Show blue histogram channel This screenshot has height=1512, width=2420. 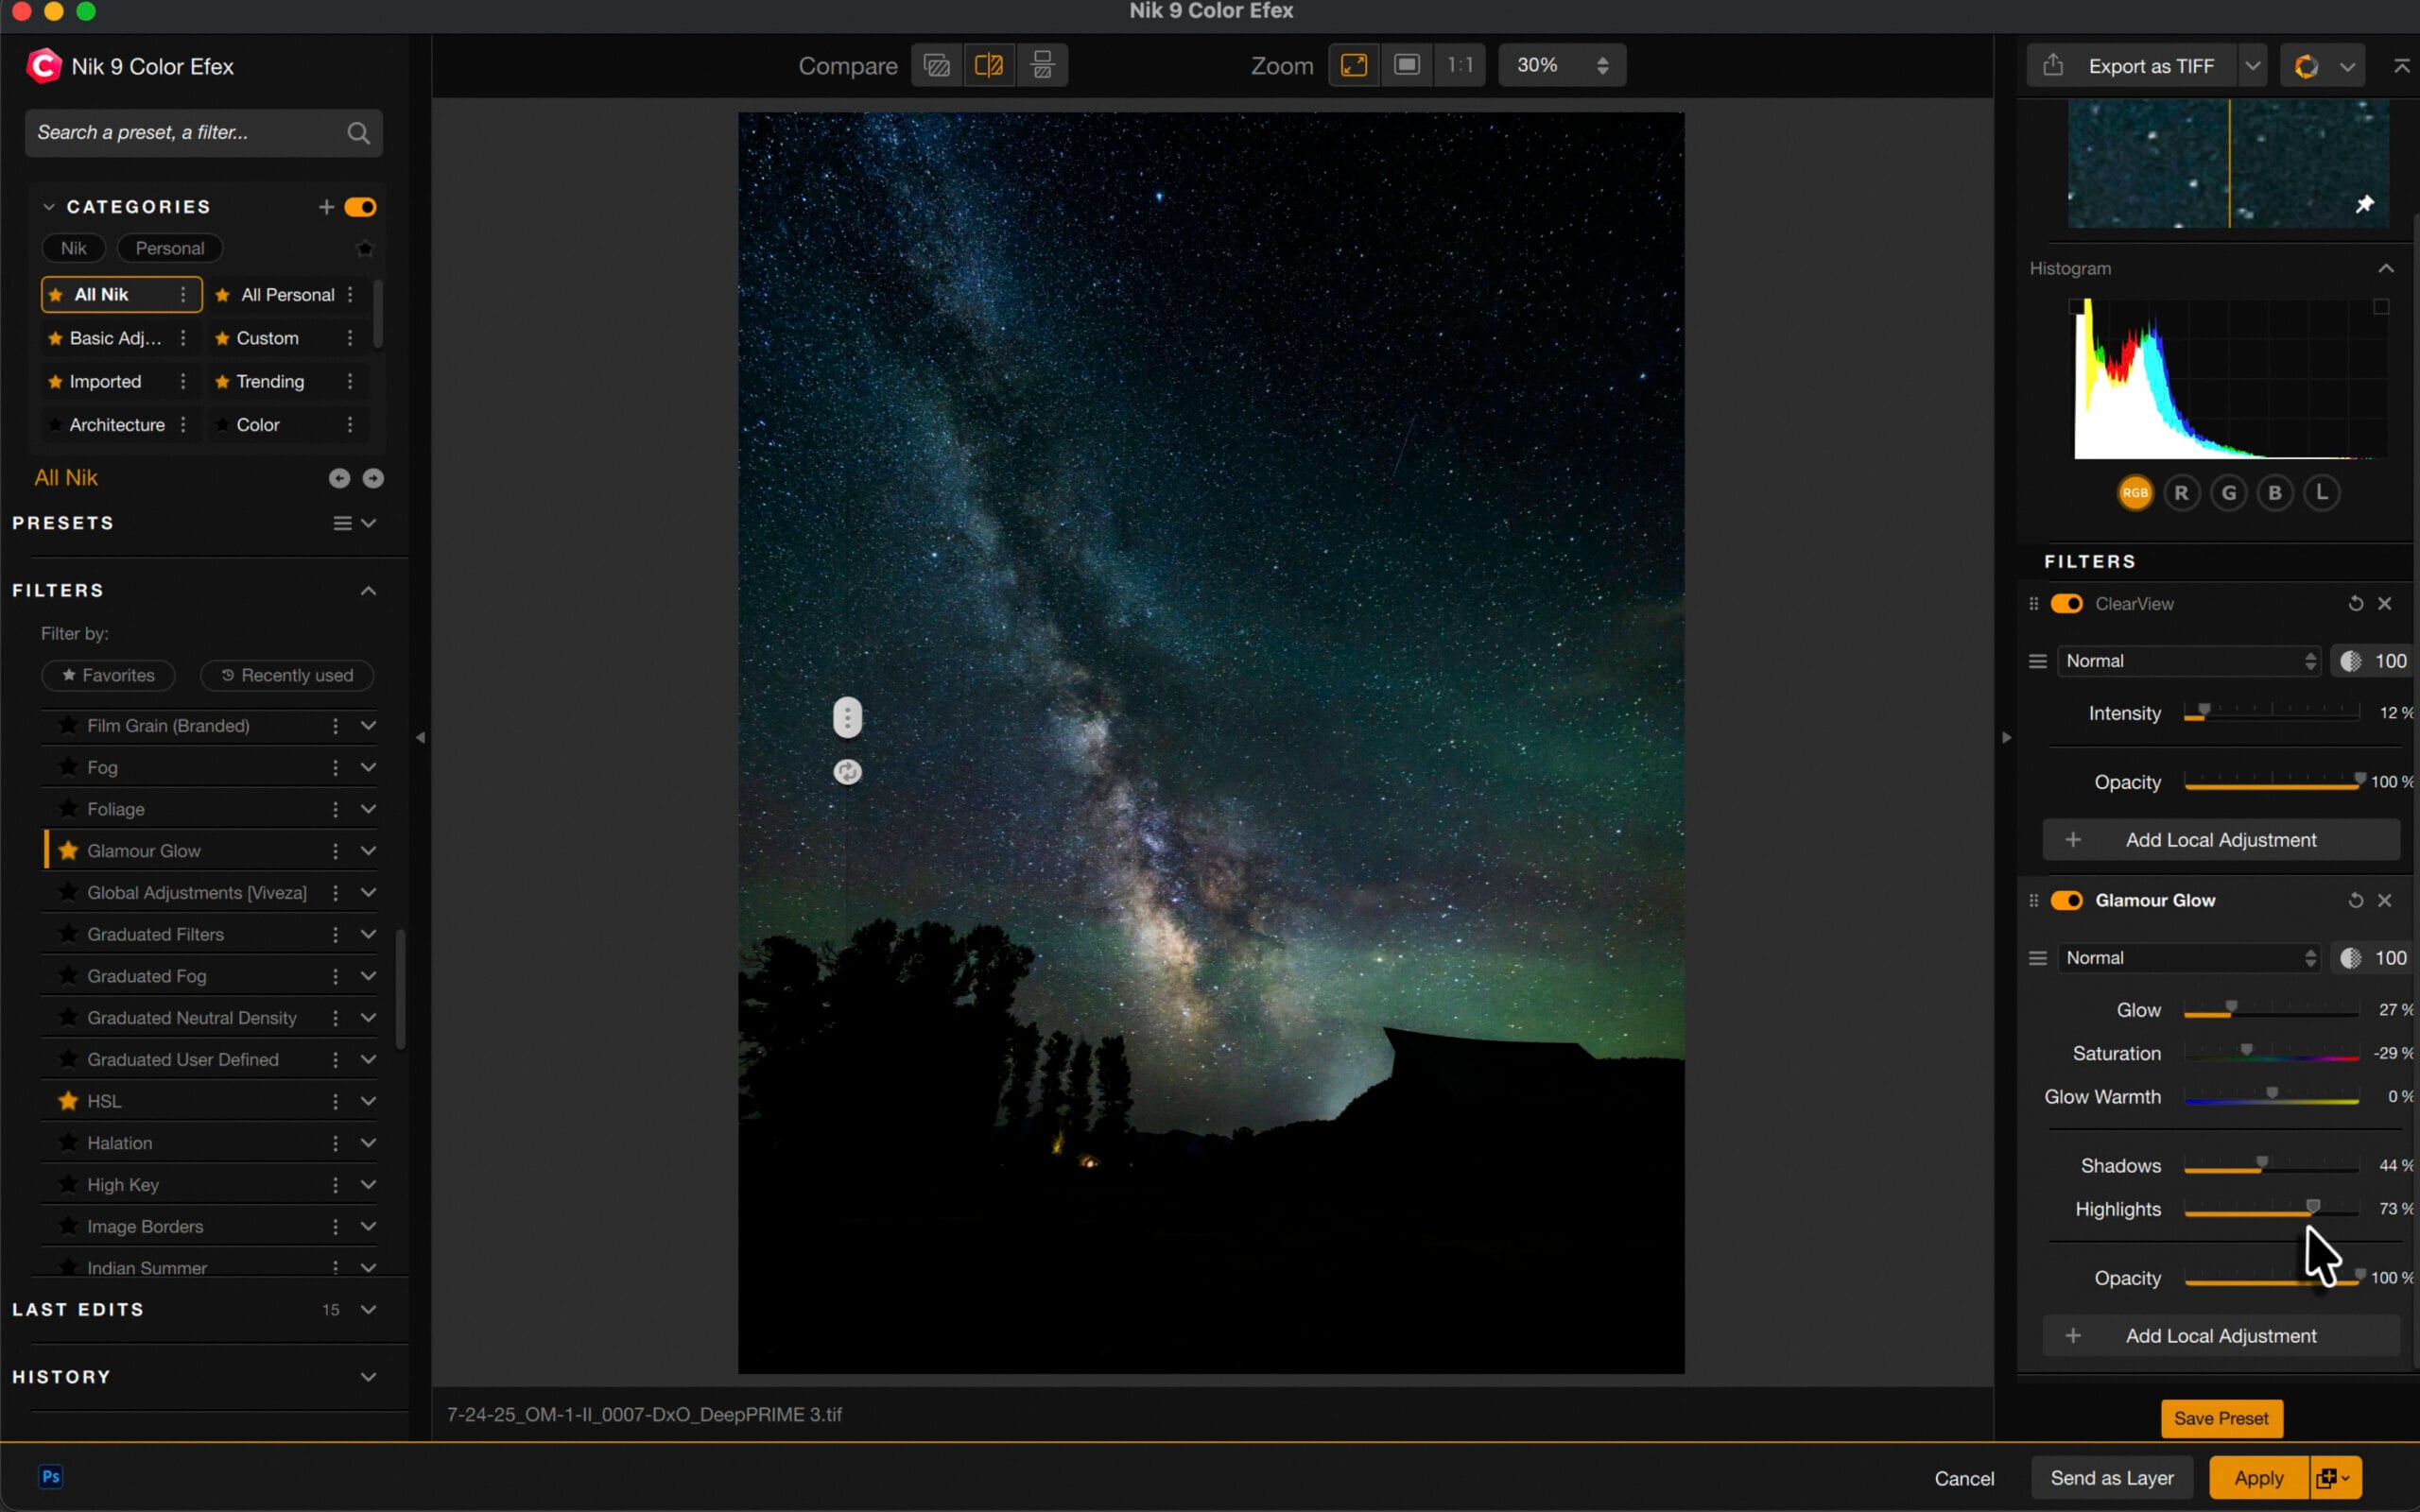(x=2275, y=493)
